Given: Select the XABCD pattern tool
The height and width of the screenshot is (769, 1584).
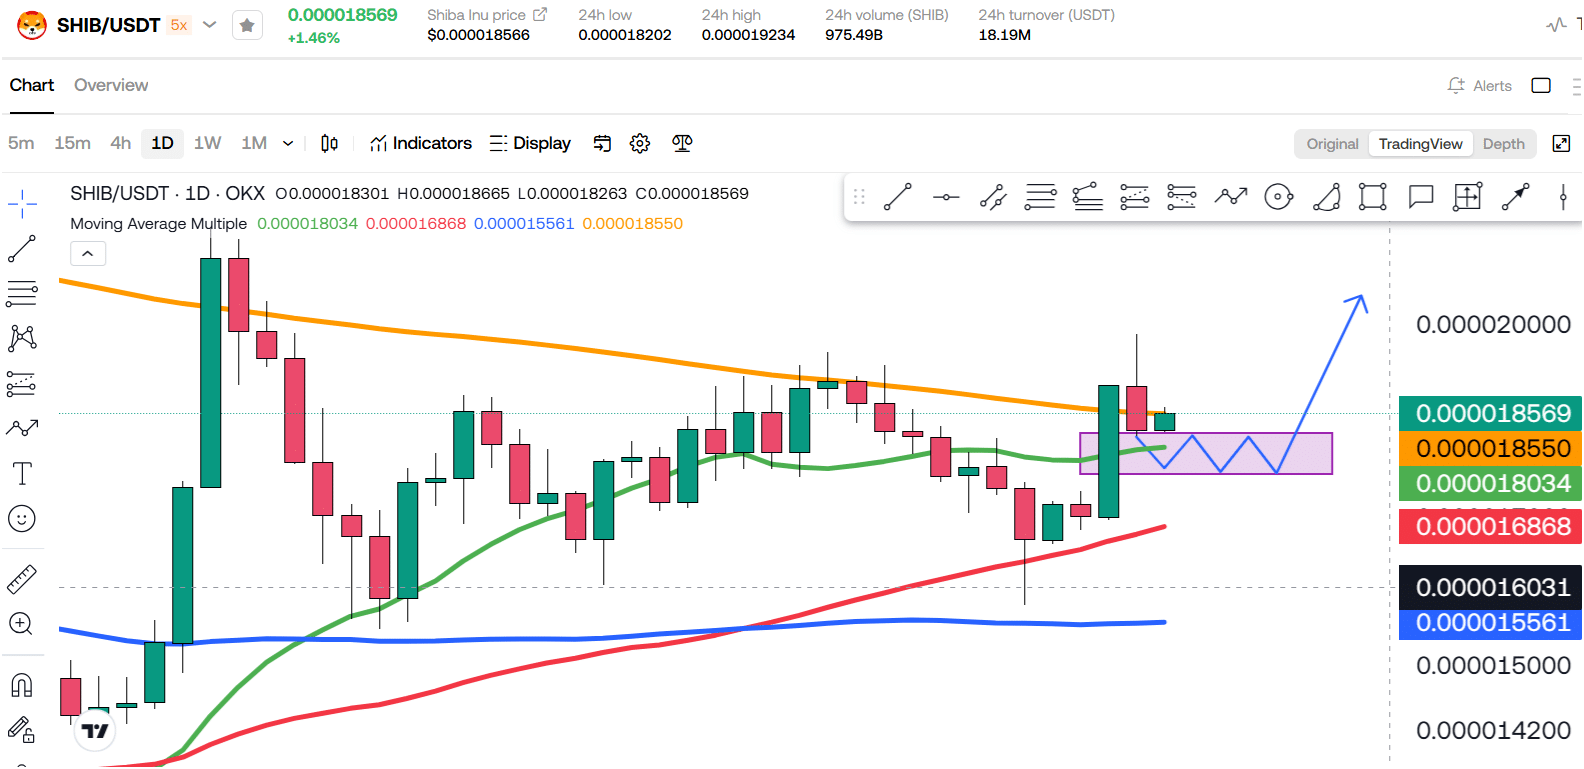Looking at the screenshot, I should click(x=22, y=338).
